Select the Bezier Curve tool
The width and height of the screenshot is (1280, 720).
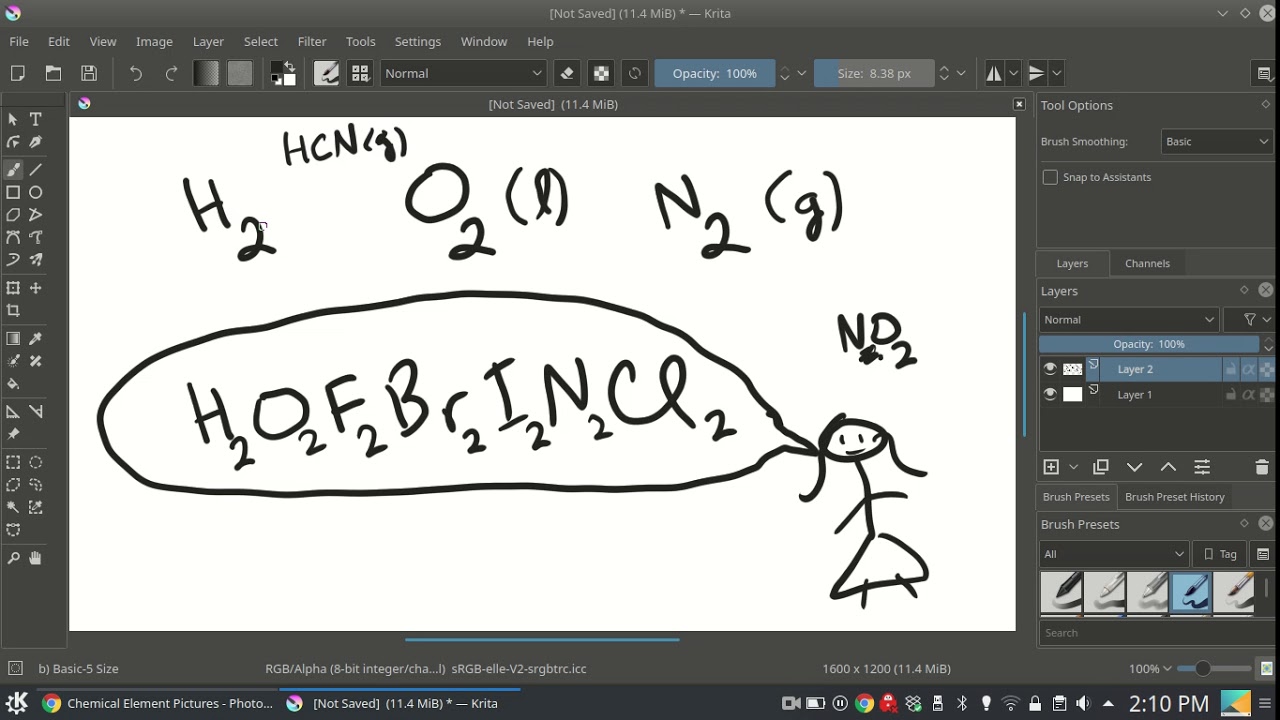point(13,237)
